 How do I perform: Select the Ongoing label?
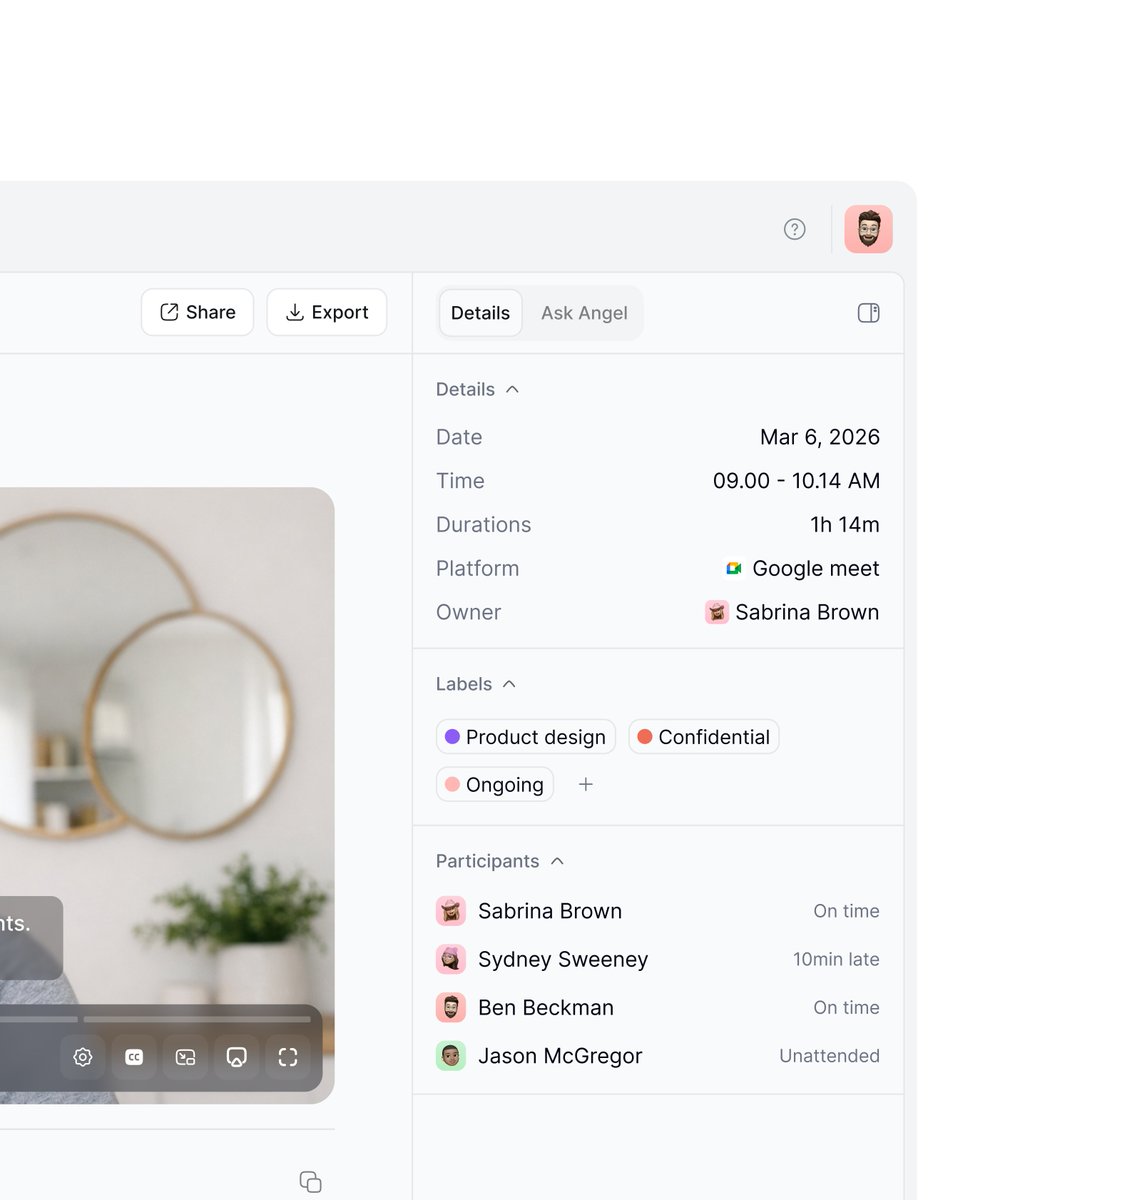pos(495,785)
